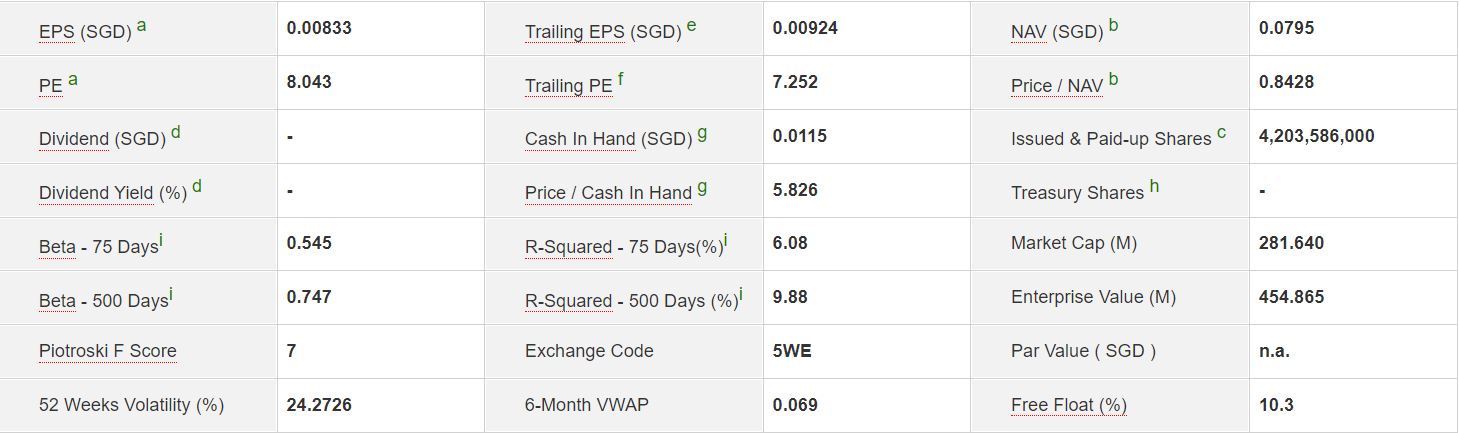Click the Price / Cash In Hand label
1459x433 pixels.
tap(608, 193)
